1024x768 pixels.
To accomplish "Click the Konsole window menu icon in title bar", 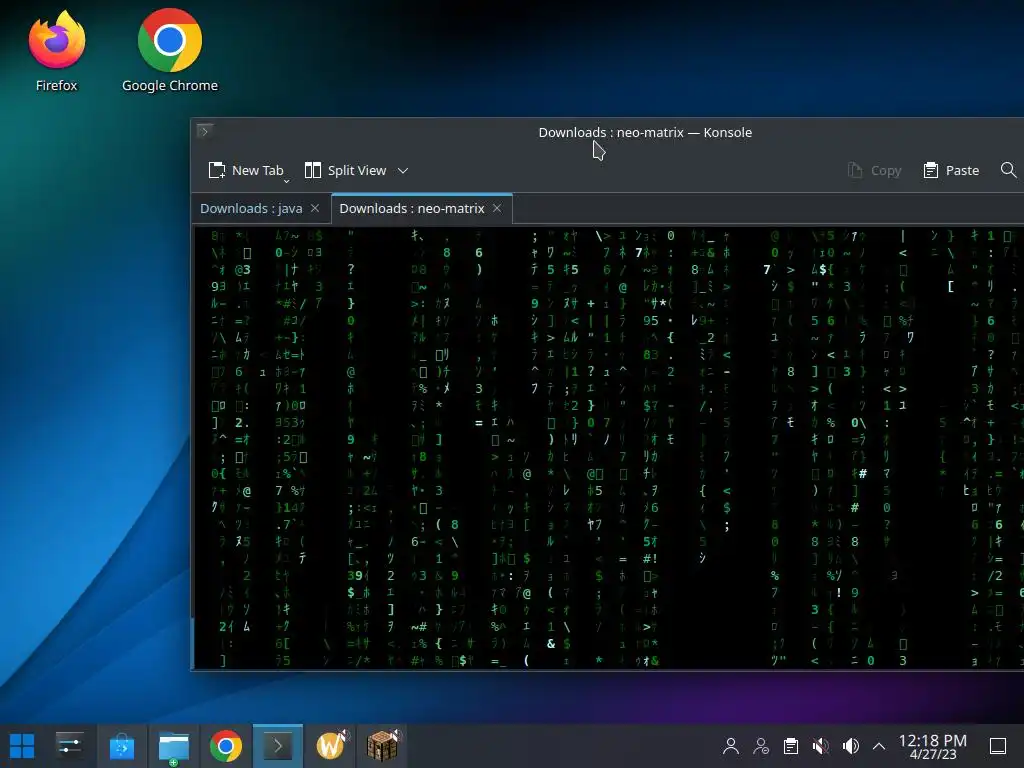I will click(x=205, y=131).
